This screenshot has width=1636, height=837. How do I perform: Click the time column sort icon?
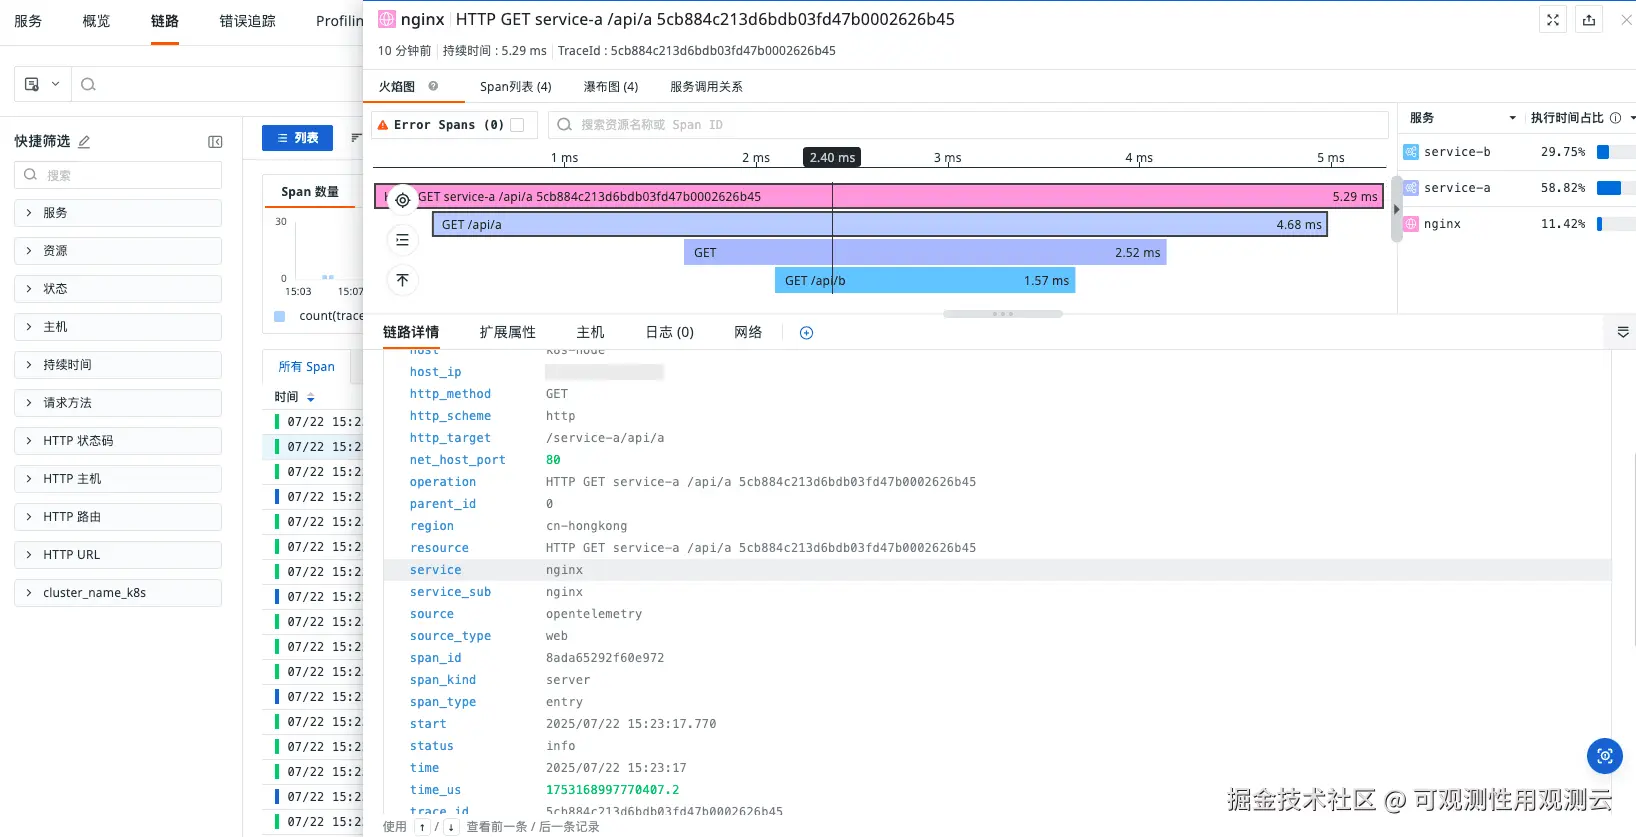click(310, 397)
